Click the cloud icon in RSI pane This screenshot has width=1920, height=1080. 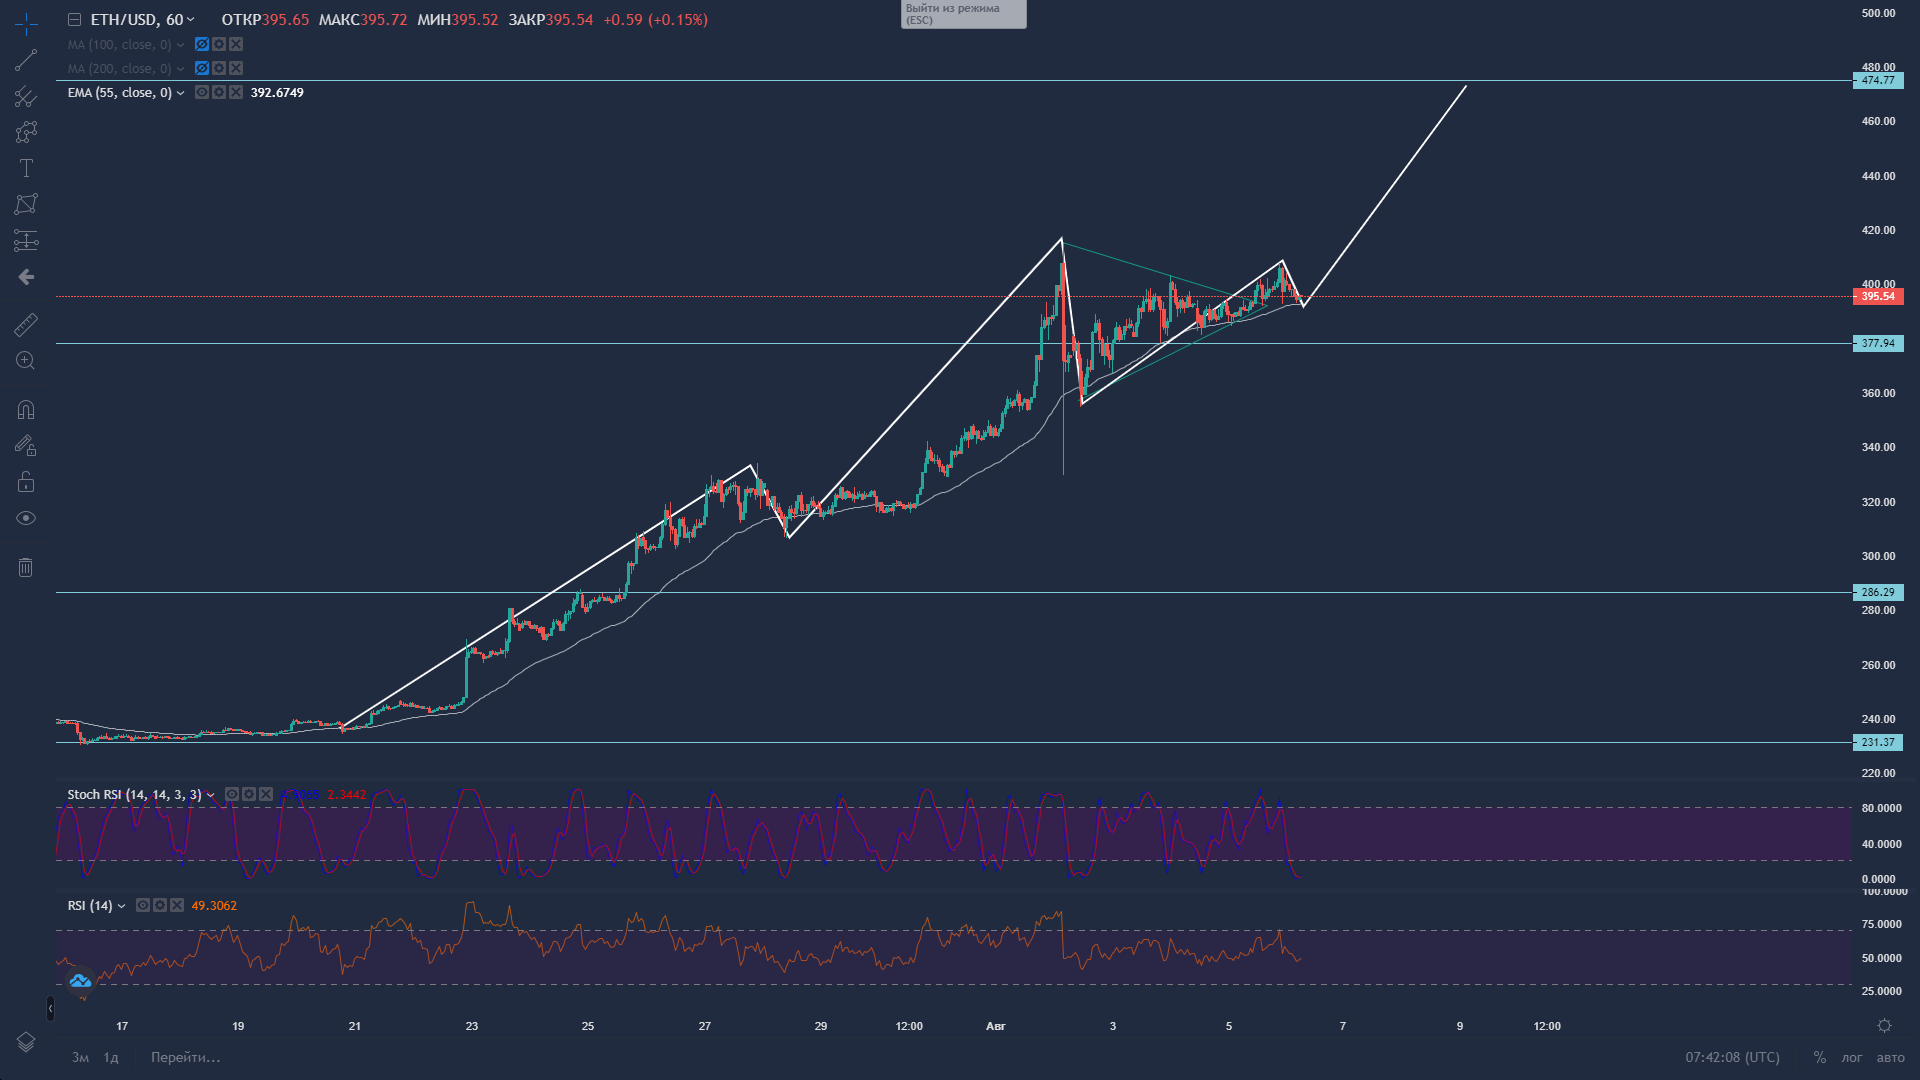(80, 981)
